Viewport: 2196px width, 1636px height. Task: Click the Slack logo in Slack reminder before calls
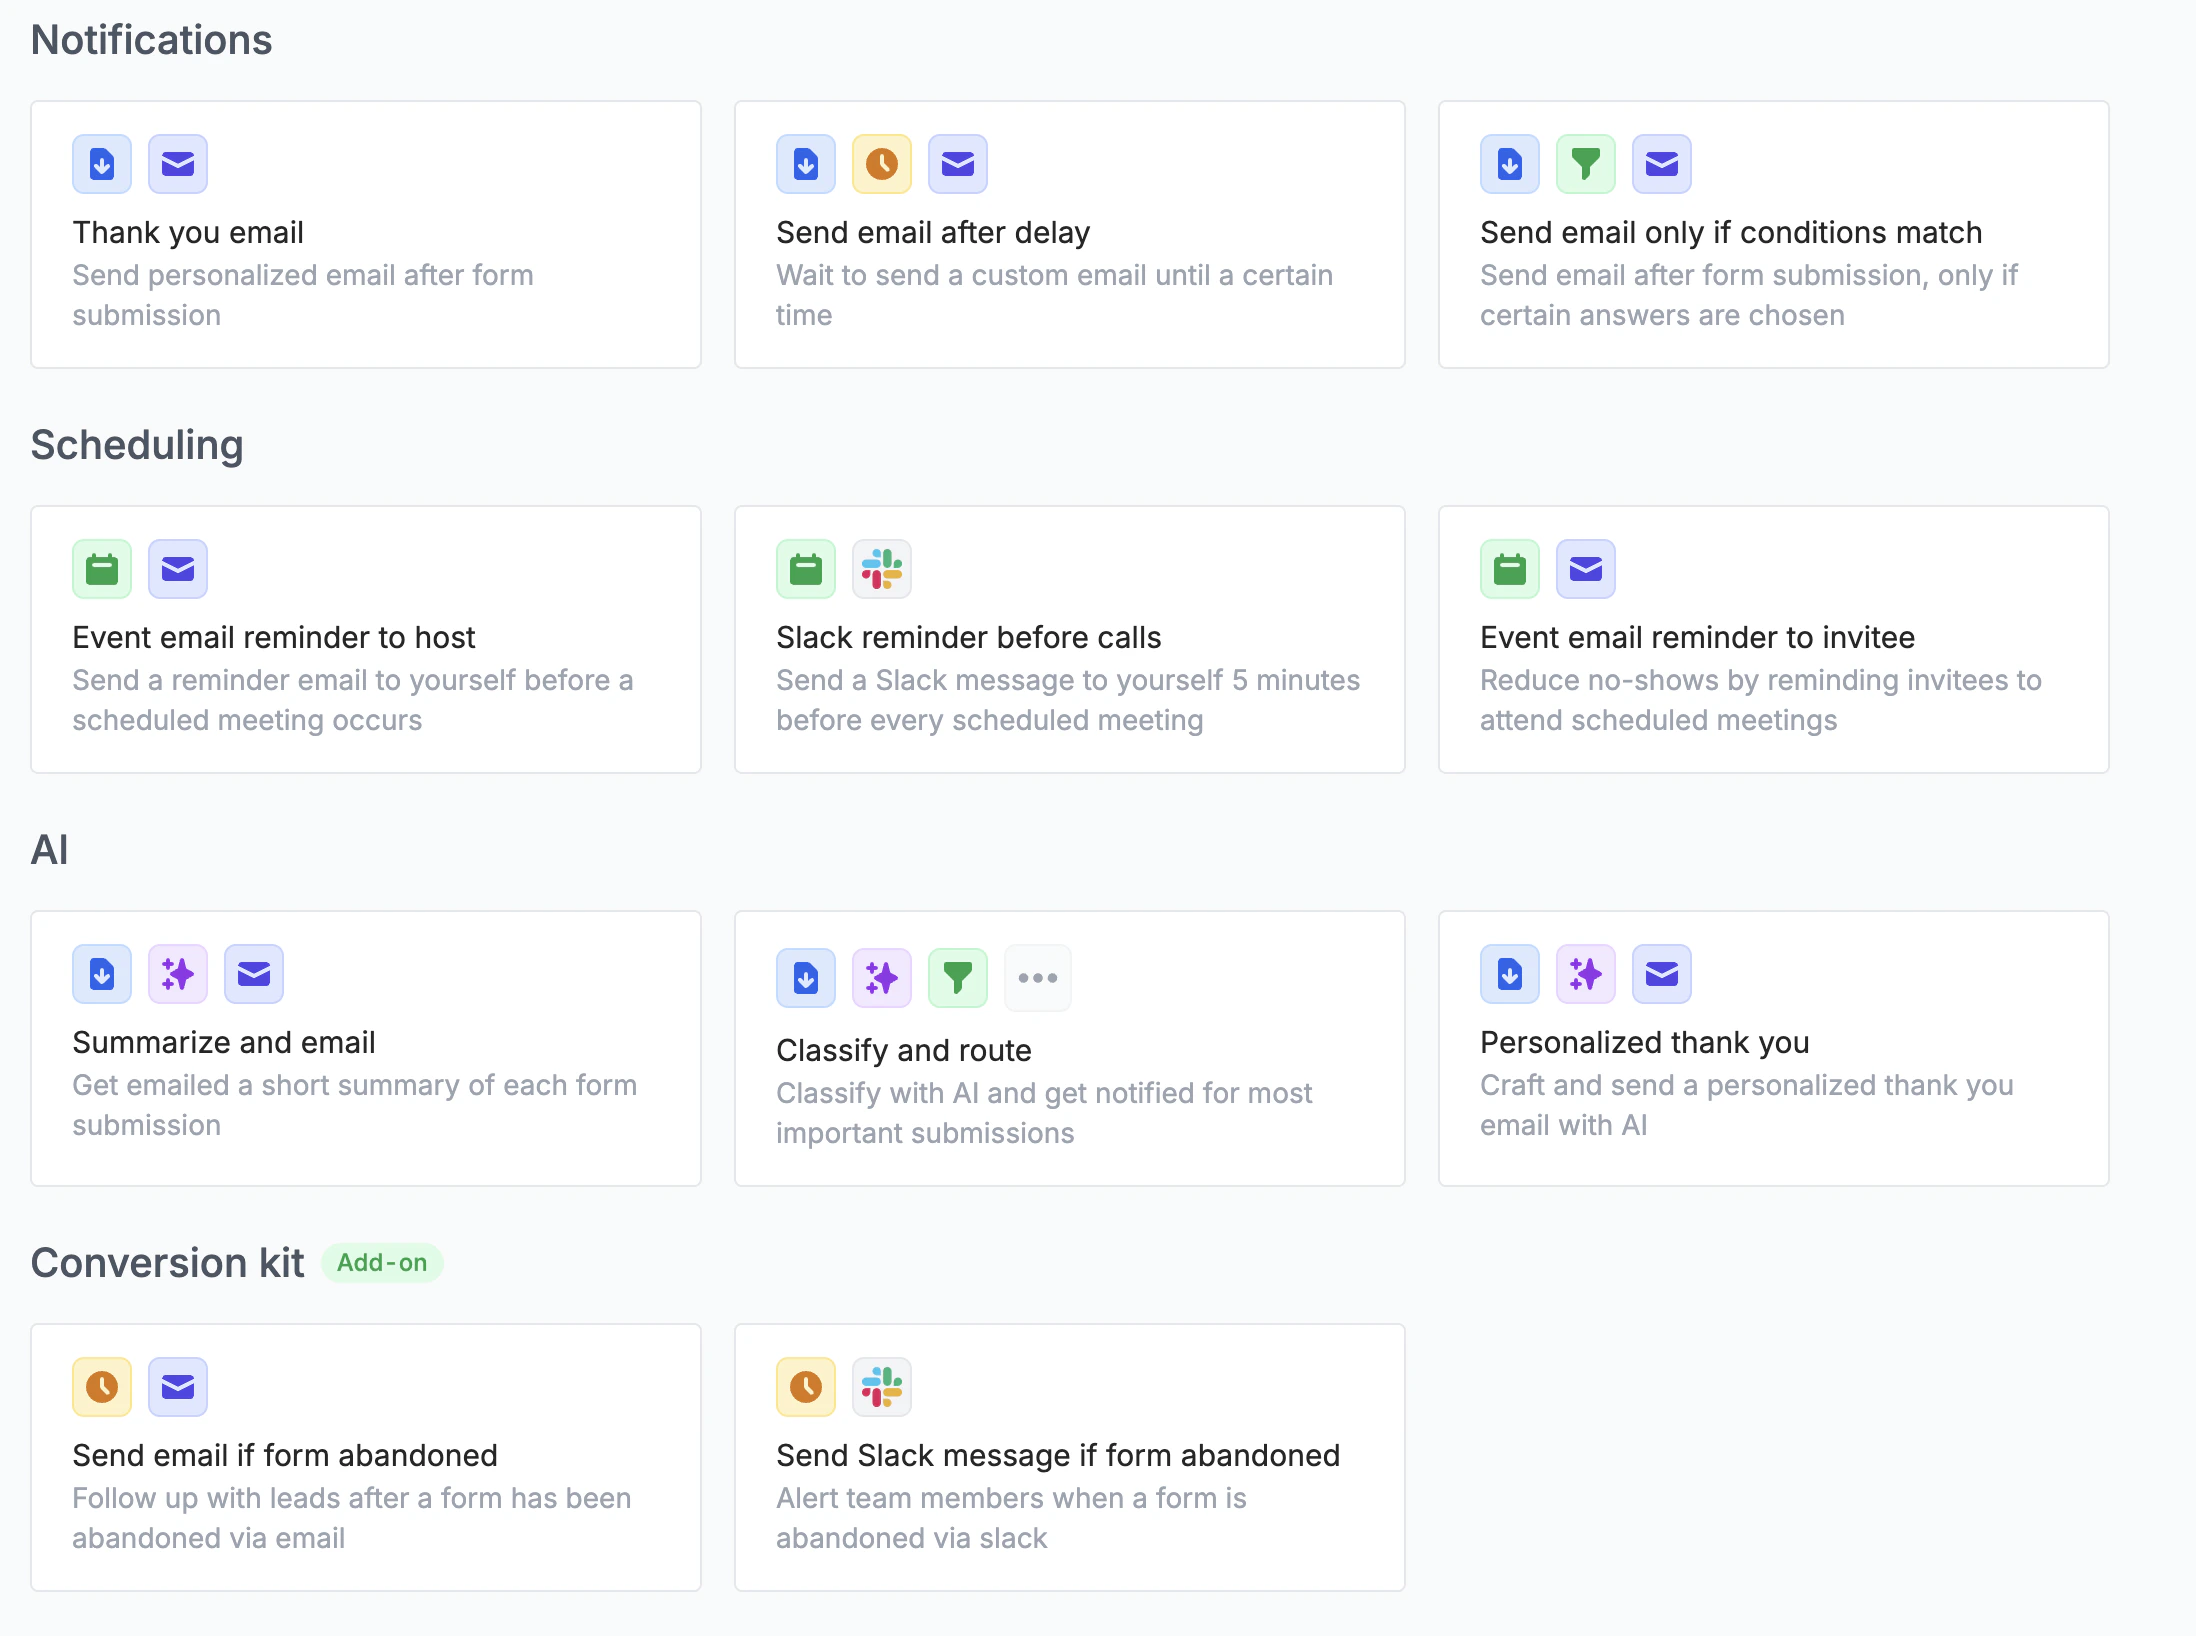[881, 569]
